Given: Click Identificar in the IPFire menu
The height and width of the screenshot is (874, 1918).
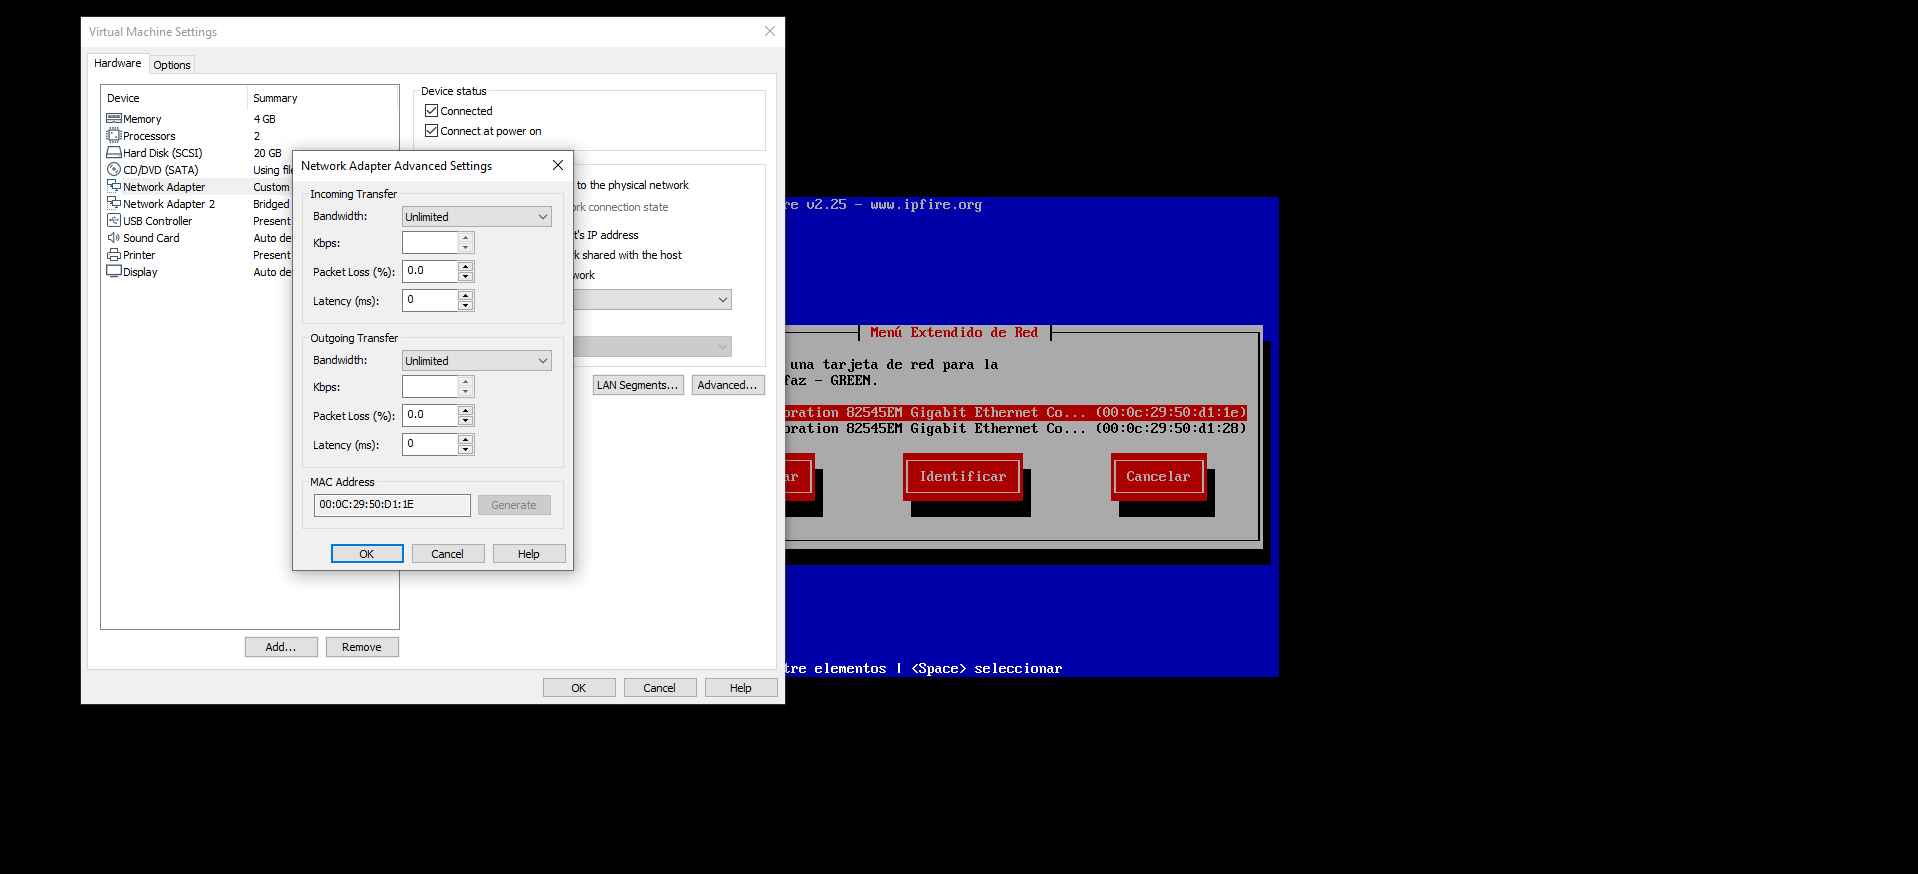Looking at the screenshot, I should click(x=963, y=477).
